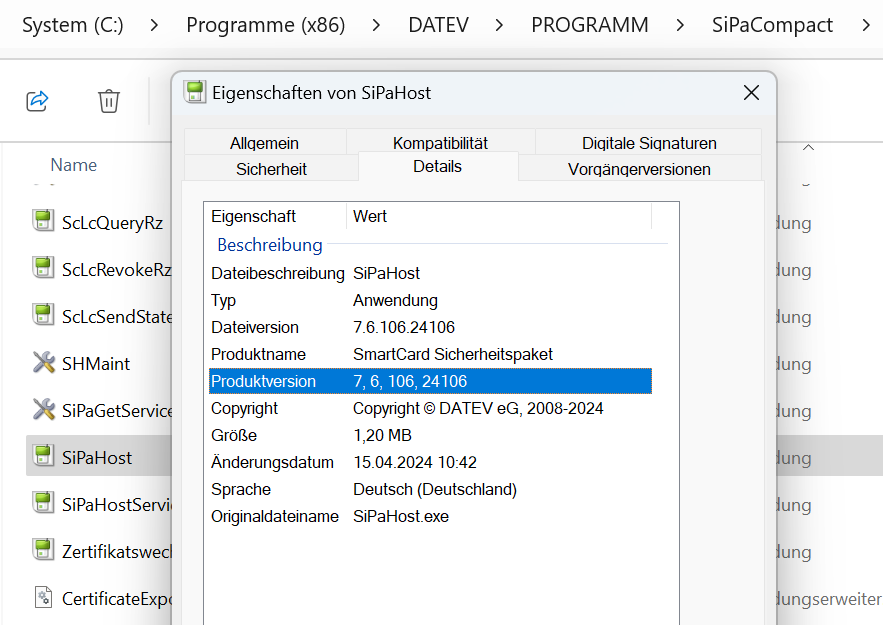The image size is (883, 625).
Task: Open the Programme (x86) breadcrumb link
Action: 265,25
